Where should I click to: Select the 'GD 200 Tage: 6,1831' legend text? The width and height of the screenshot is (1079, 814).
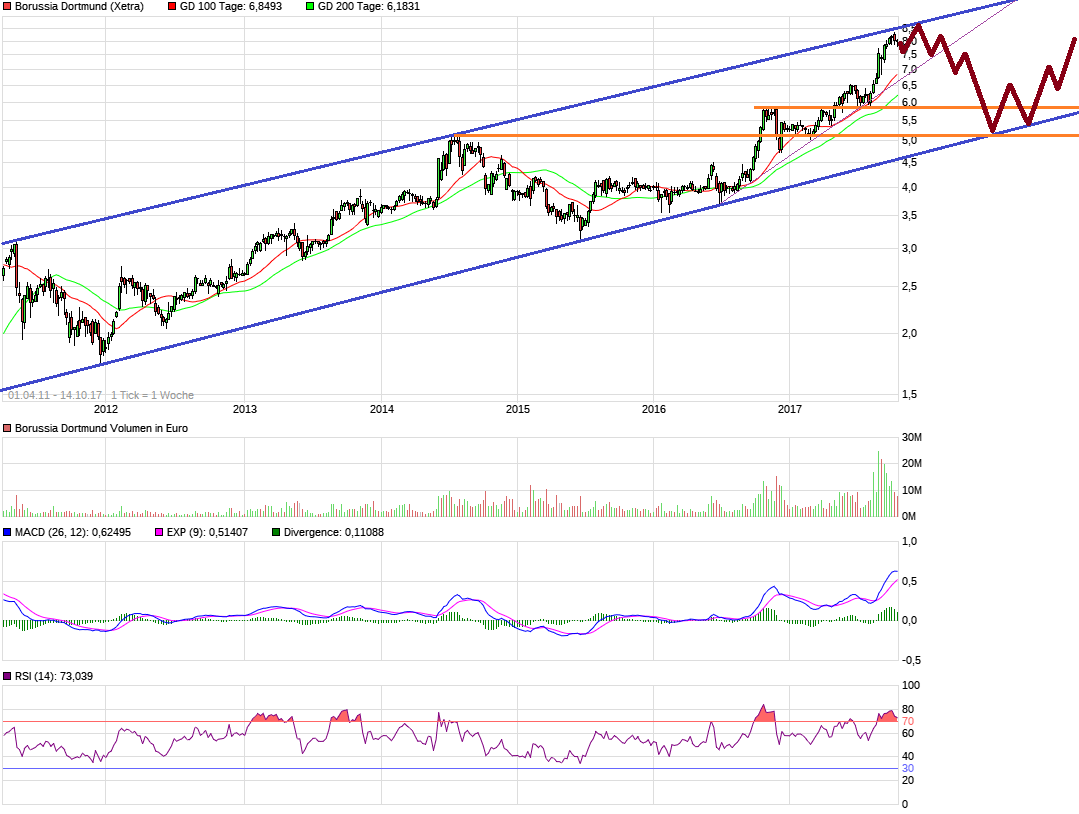pos(369,6)
